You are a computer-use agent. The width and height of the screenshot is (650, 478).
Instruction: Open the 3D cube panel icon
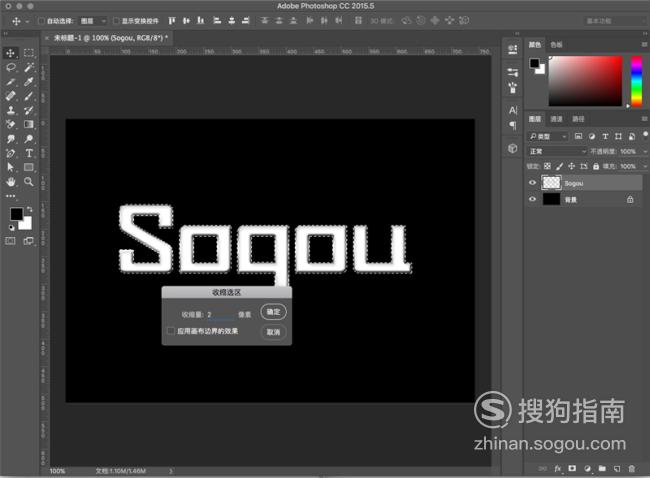[513, 148]
